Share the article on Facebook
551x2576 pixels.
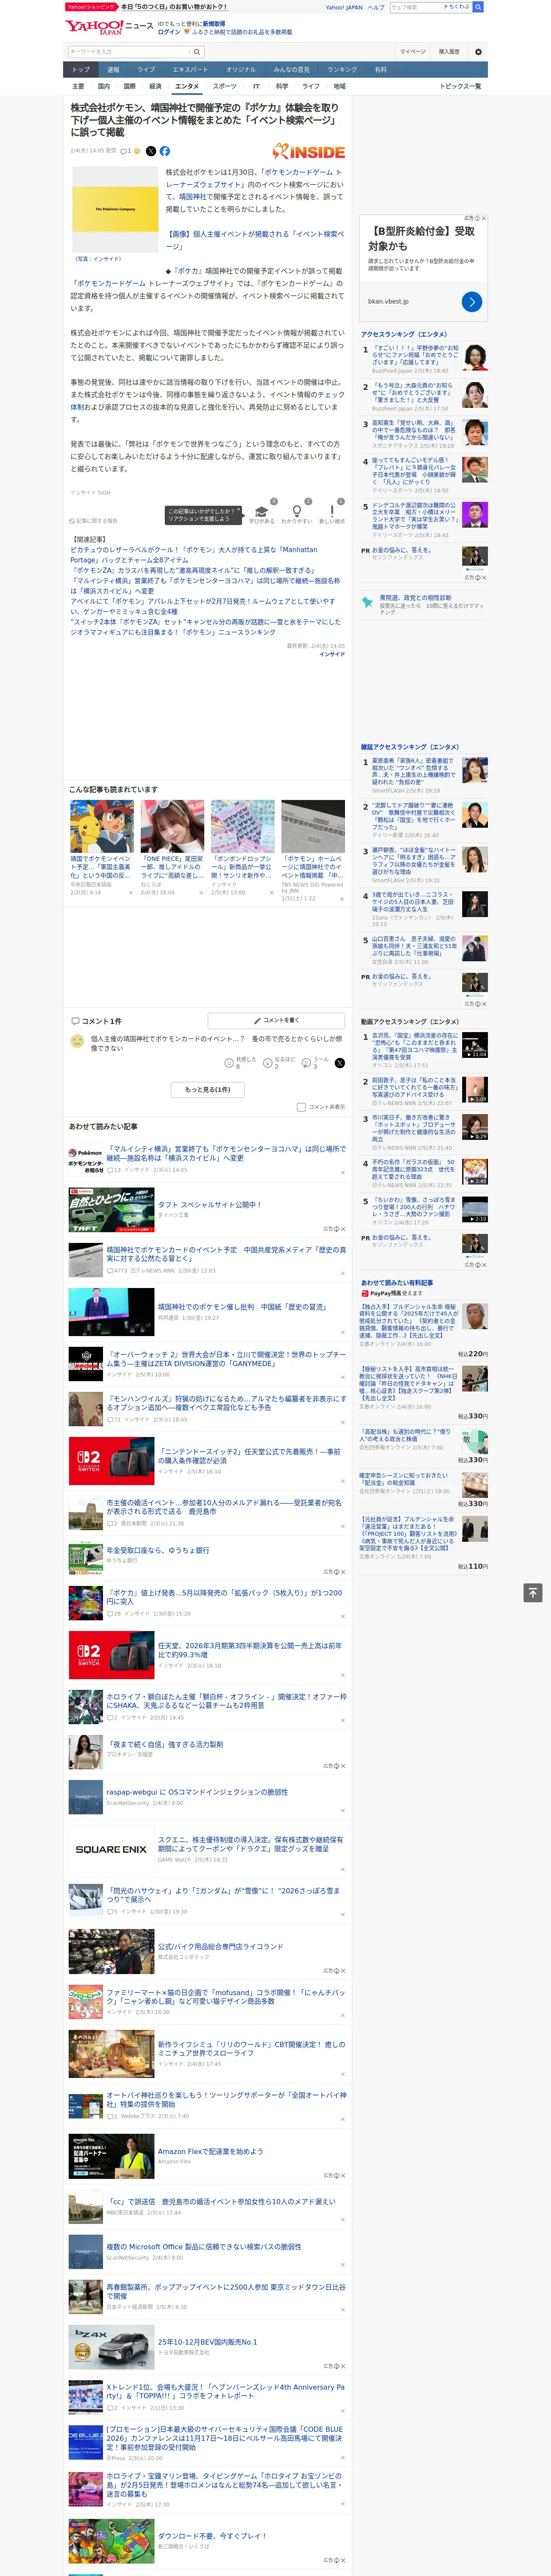pos(165,151)
